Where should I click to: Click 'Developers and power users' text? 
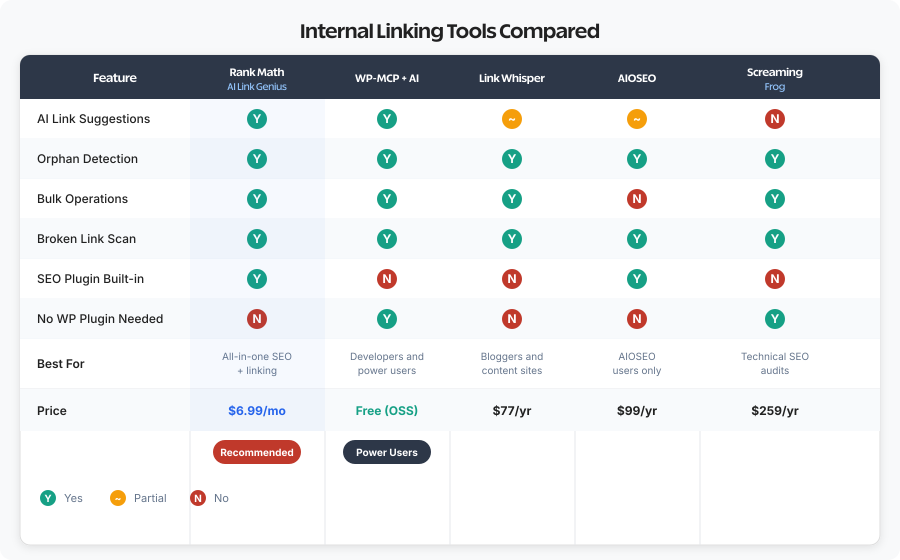point(387,363)
